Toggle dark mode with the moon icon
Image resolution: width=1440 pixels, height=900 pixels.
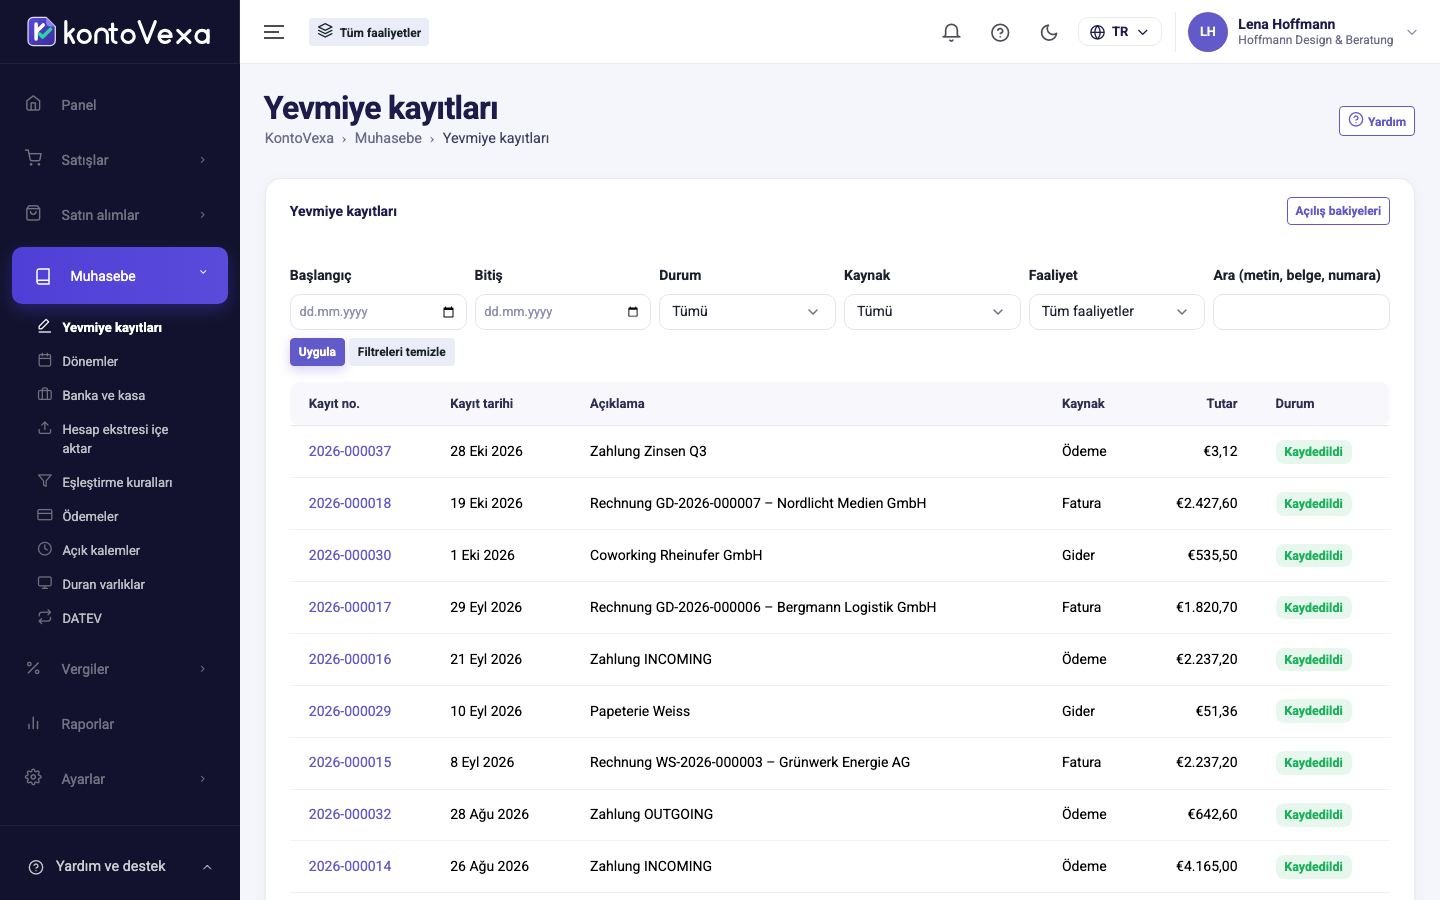click(x=1049, y=32)
